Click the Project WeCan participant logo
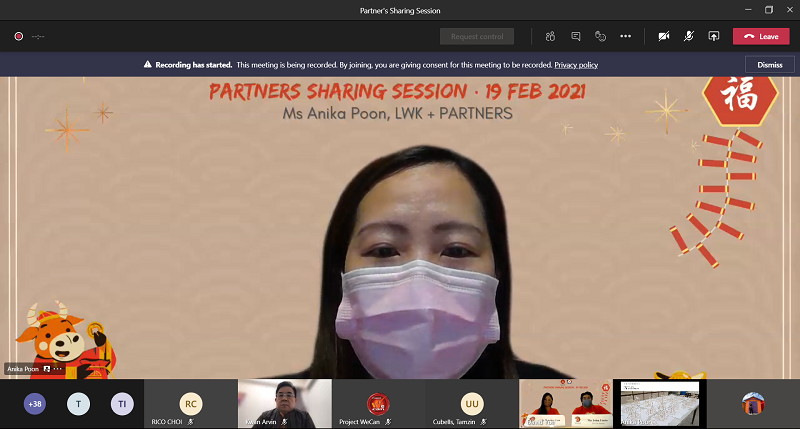The height and width of the screenshot is (429, 800). coord(378,403)
